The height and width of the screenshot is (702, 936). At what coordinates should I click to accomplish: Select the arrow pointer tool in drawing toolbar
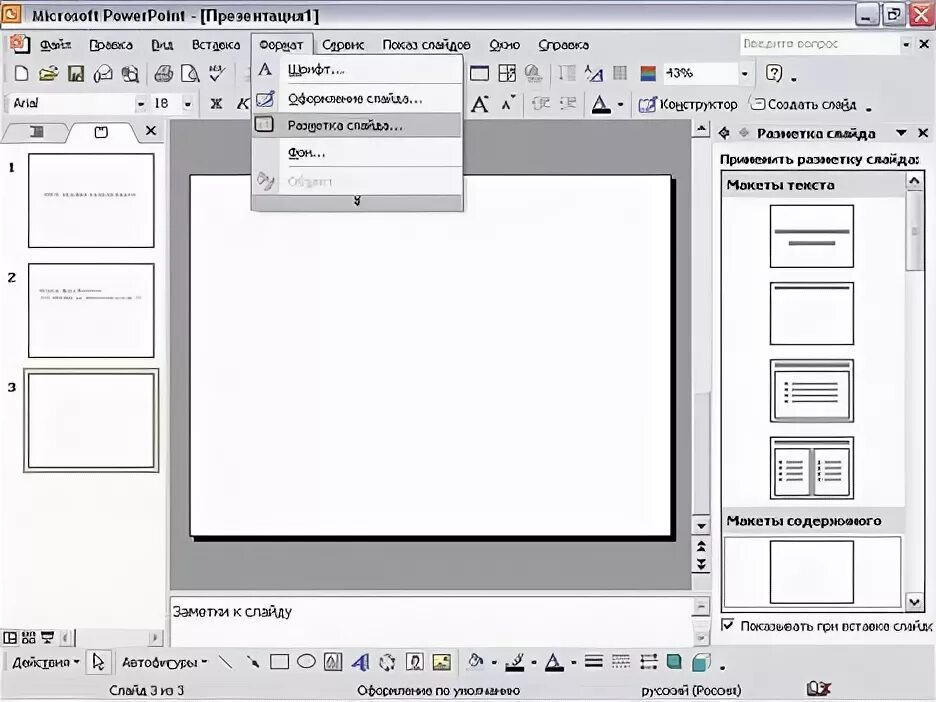98,661
